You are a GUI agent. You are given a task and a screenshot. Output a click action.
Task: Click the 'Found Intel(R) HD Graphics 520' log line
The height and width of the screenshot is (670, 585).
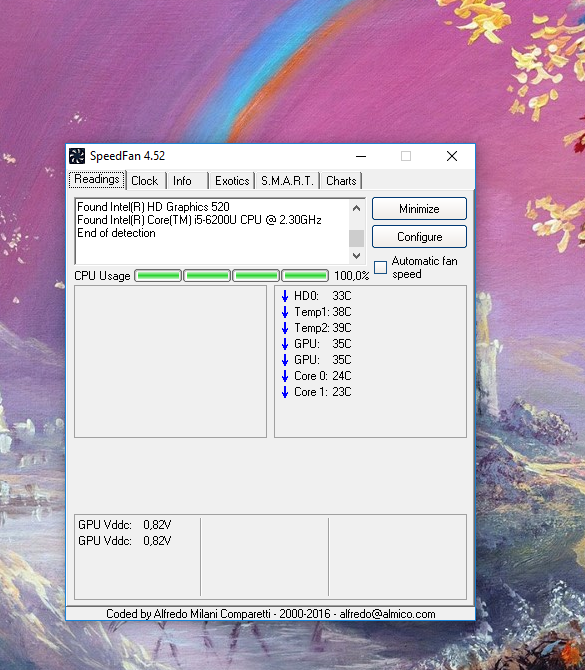coord(153,207)
